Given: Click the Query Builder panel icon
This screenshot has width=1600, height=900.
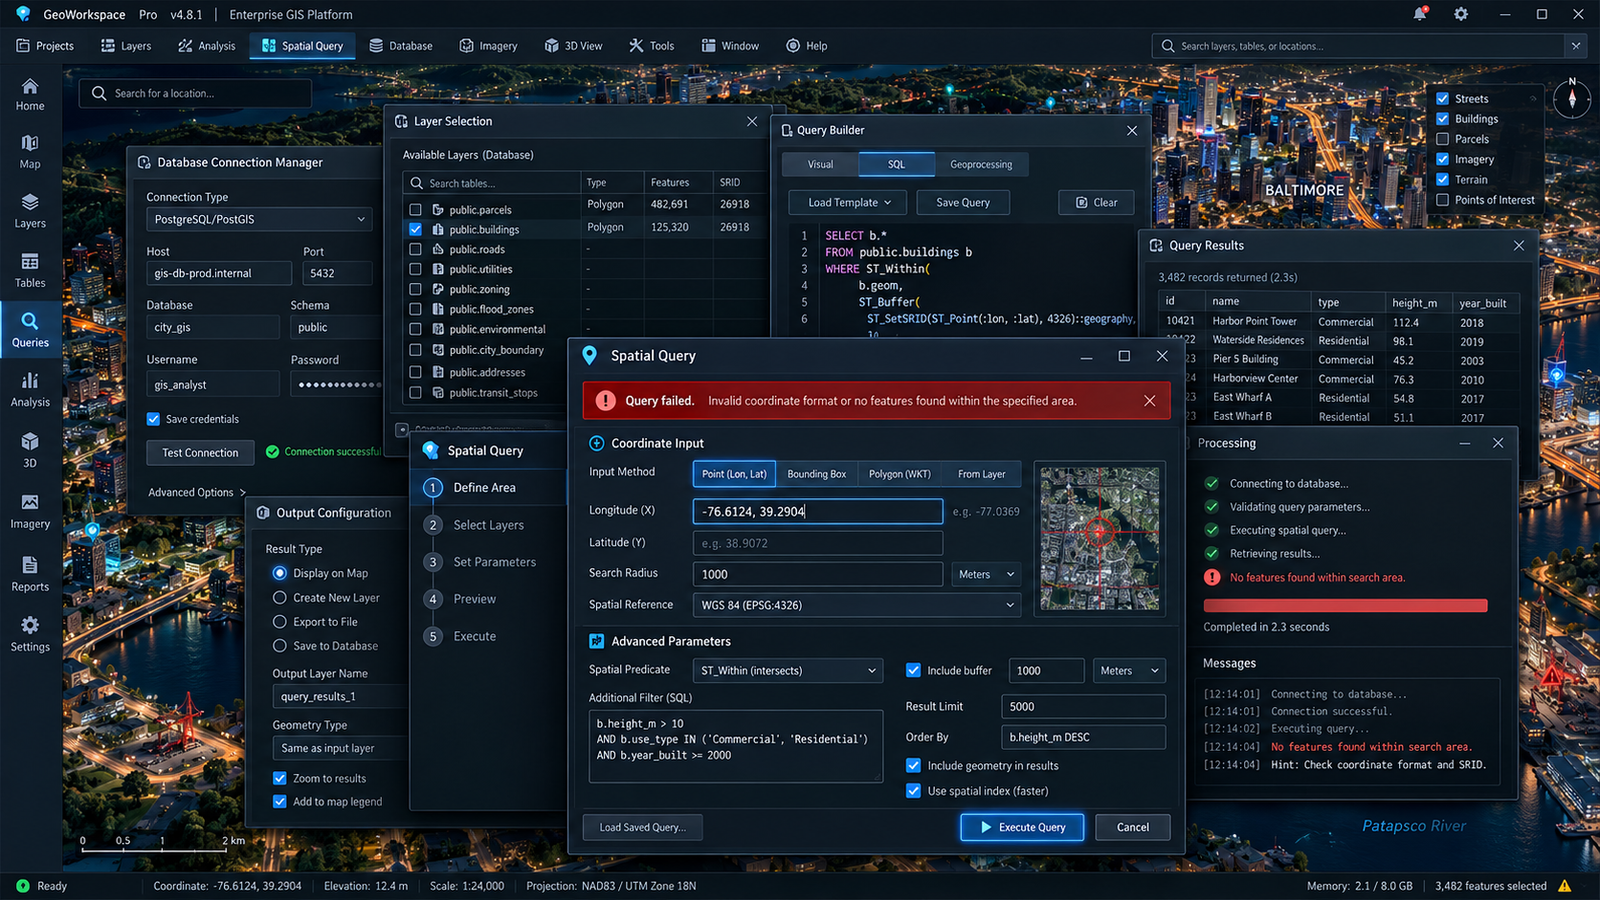Looking at the screenshot, I should coord(785,130).
